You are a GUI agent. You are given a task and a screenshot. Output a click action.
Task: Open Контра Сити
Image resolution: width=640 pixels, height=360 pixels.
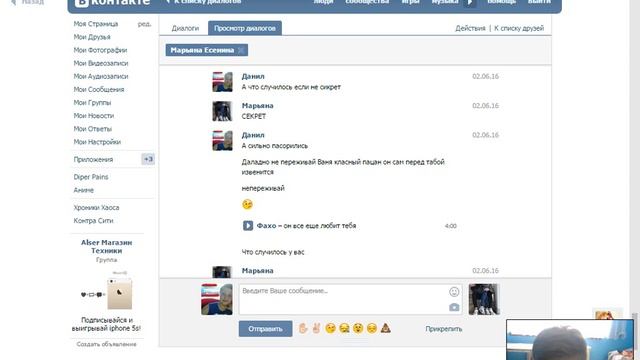point(93,220)
